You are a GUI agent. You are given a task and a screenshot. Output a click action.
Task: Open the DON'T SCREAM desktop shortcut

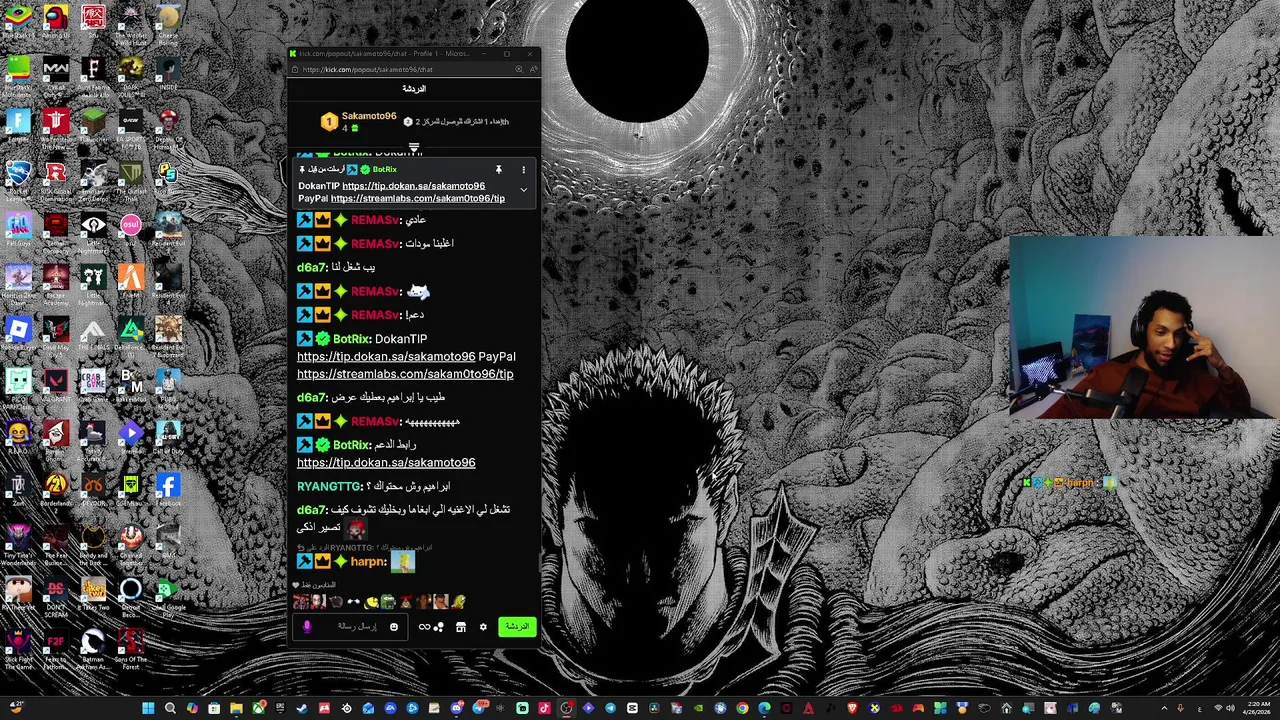point(56,590)
